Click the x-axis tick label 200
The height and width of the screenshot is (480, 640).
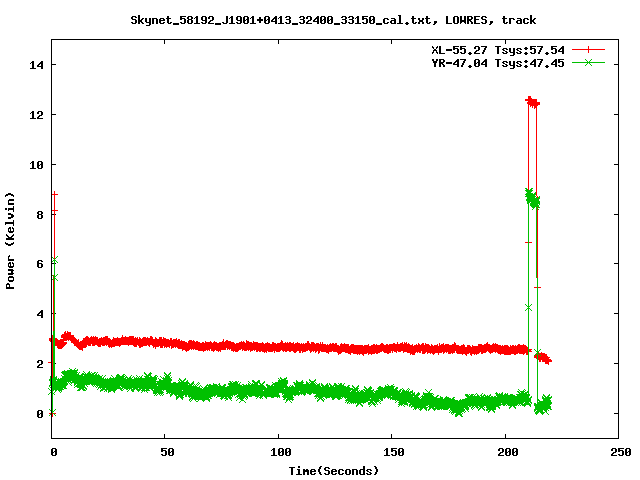coord(507,452)
